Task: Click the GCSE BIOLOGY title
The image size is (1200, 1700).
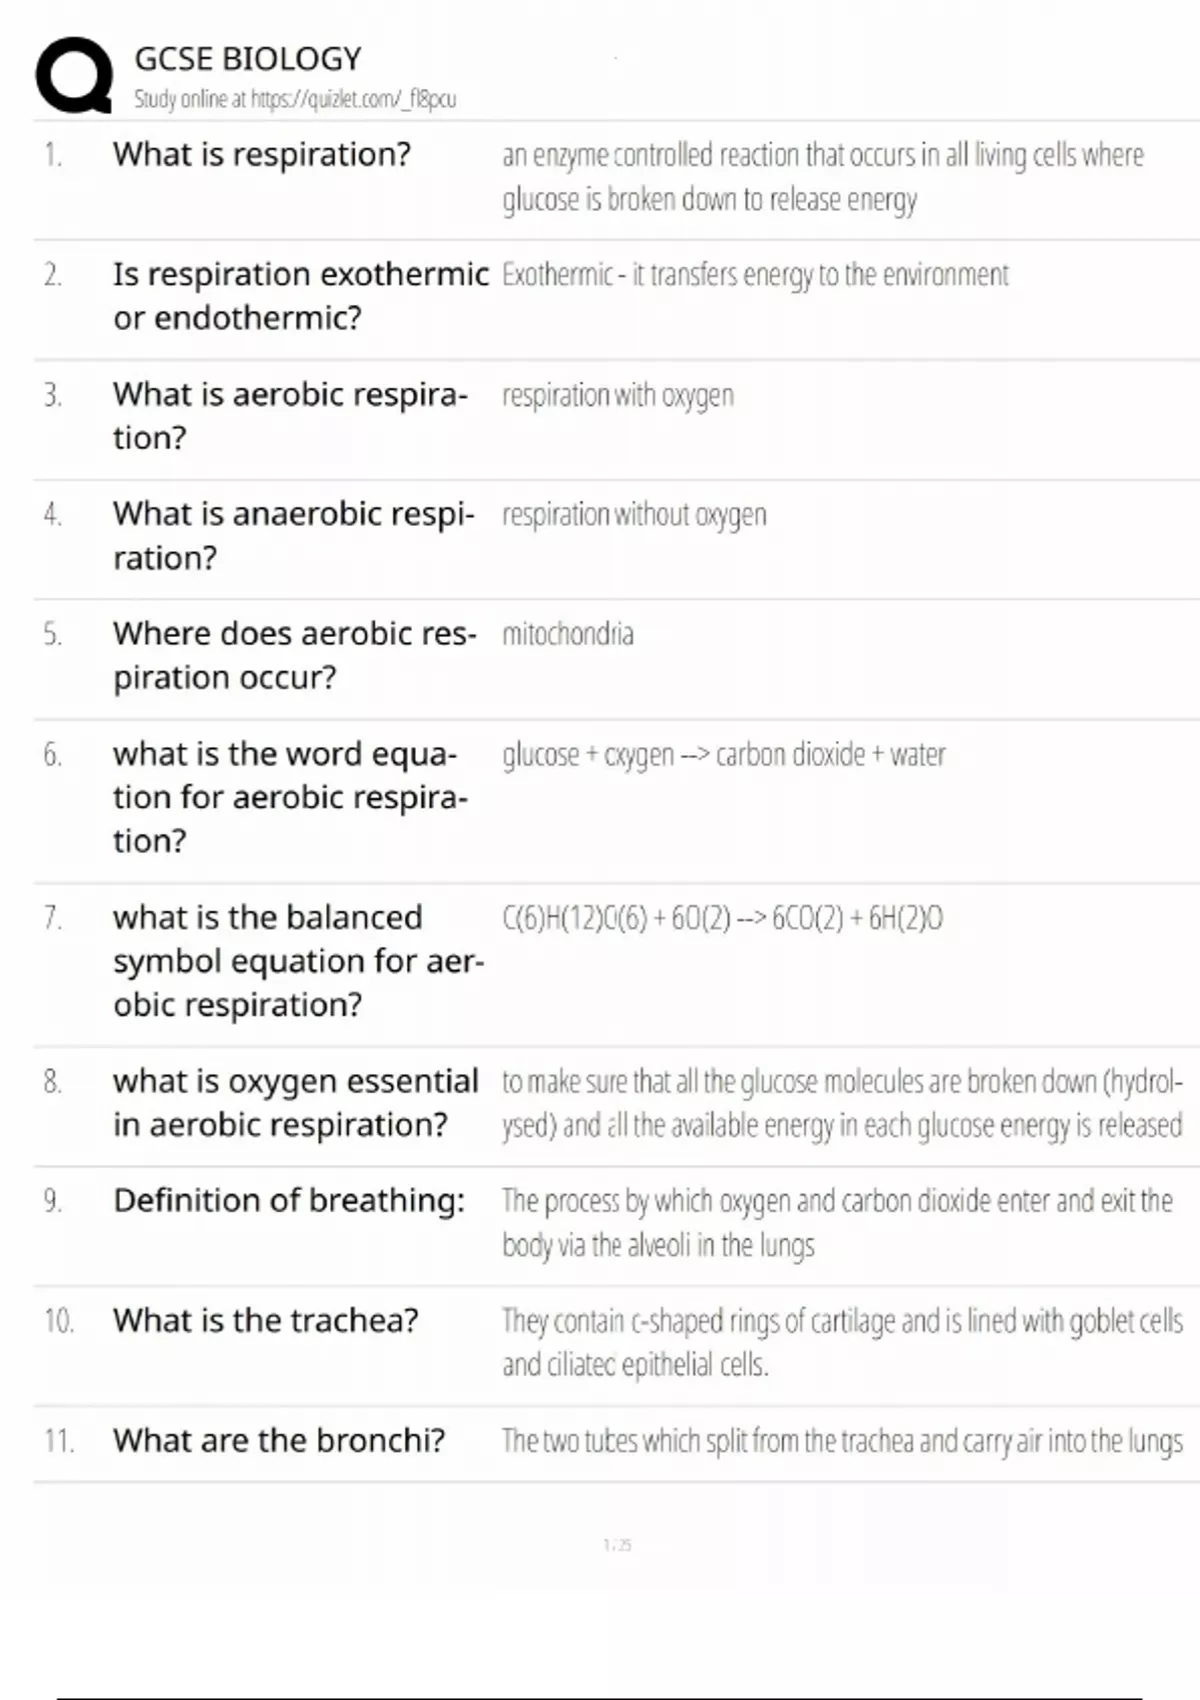Action: [x=248, y=59]
